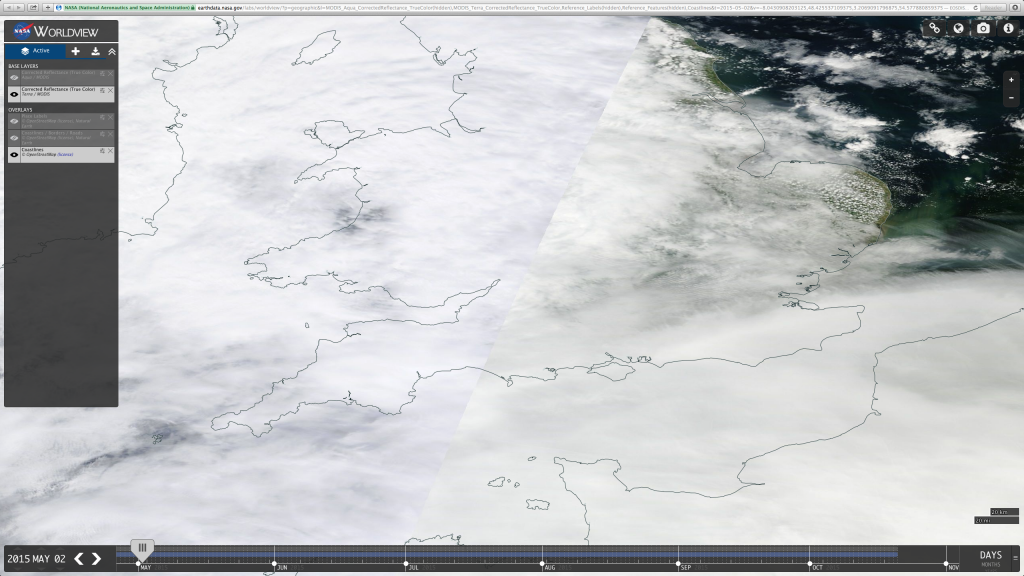Click the browser add bookmark plus button
Image resolution: width=1024 pixels, height=576 pixels.
(x=48, y=7)
